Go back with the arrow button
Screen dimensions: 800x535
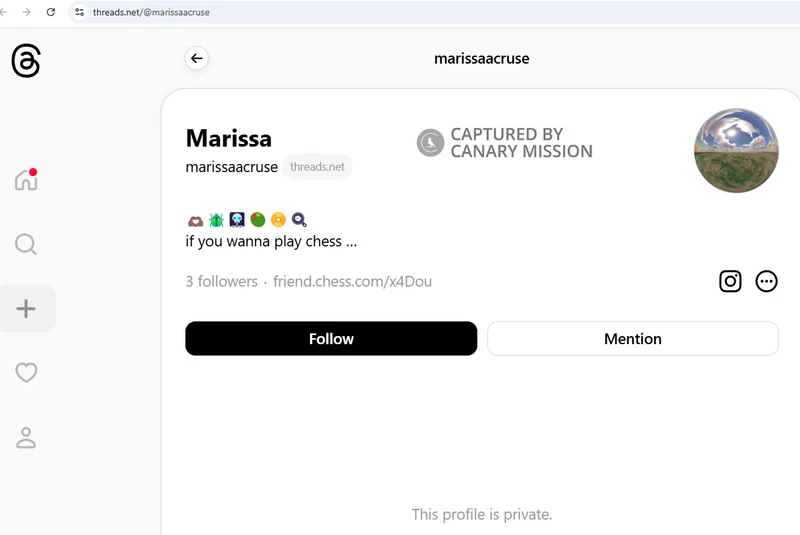click(x=196, y=58)
